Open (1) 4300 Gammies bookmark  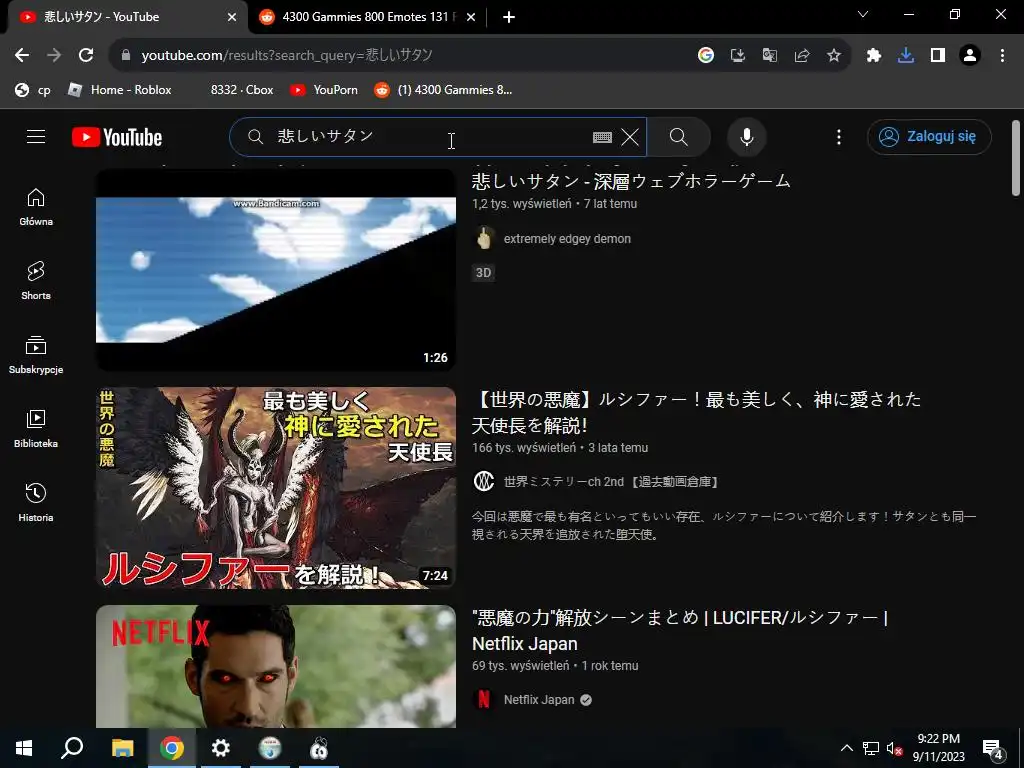[x=443, y=90]
